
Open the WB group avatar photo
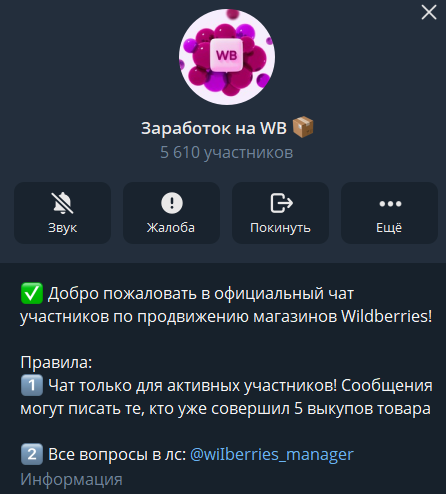pyautogui.click(x=227, y=57)
